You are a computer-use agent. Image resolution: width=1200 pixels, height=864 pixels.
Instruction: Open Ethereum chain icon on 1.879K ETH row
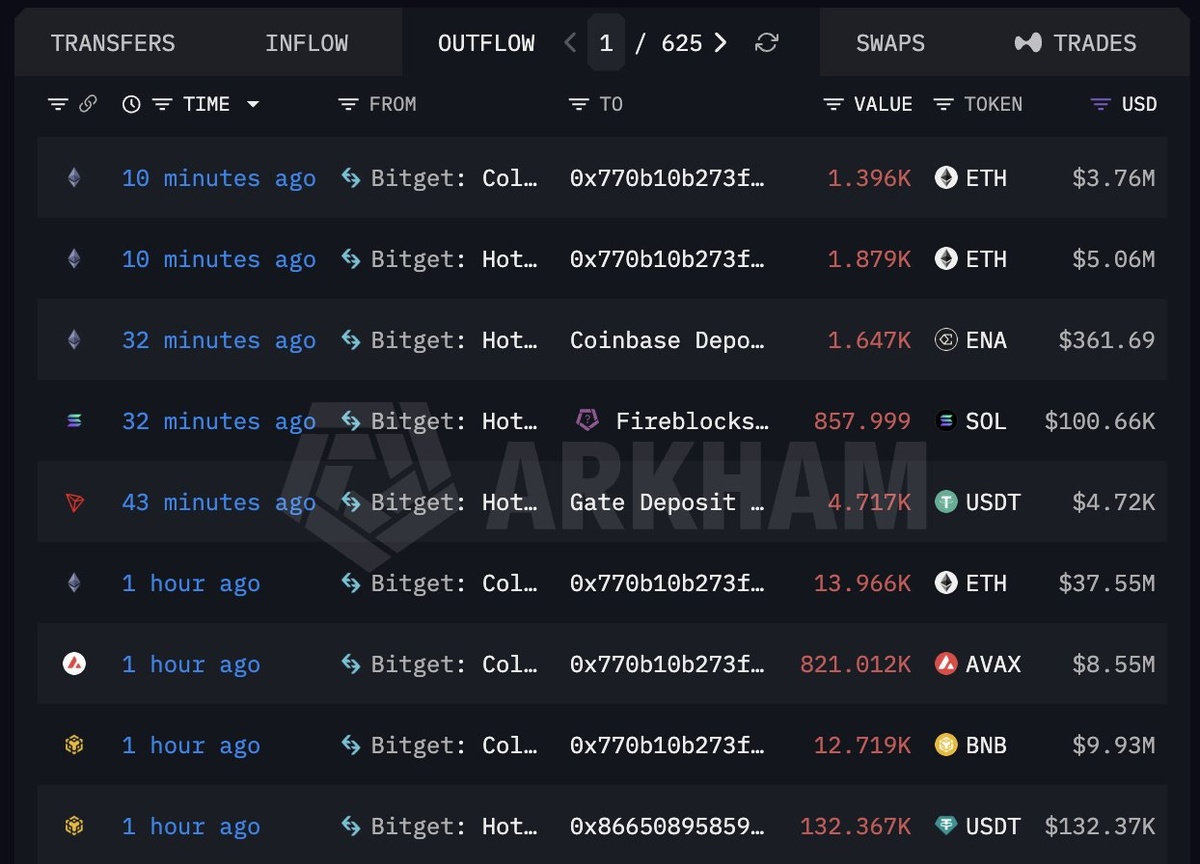click(x=74, y=259)
